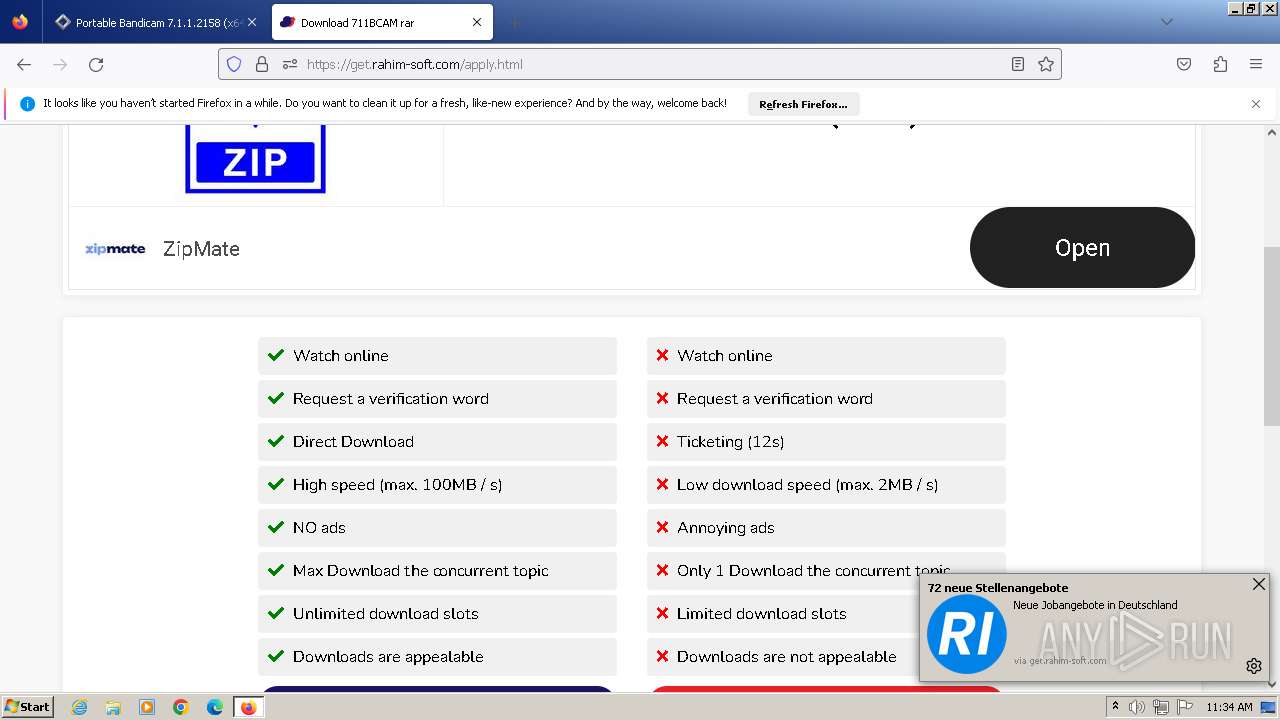Click 'Ticketing (12s)' row
The width and height of the screenshot is (1280, 720).
(x=826, y=442)
